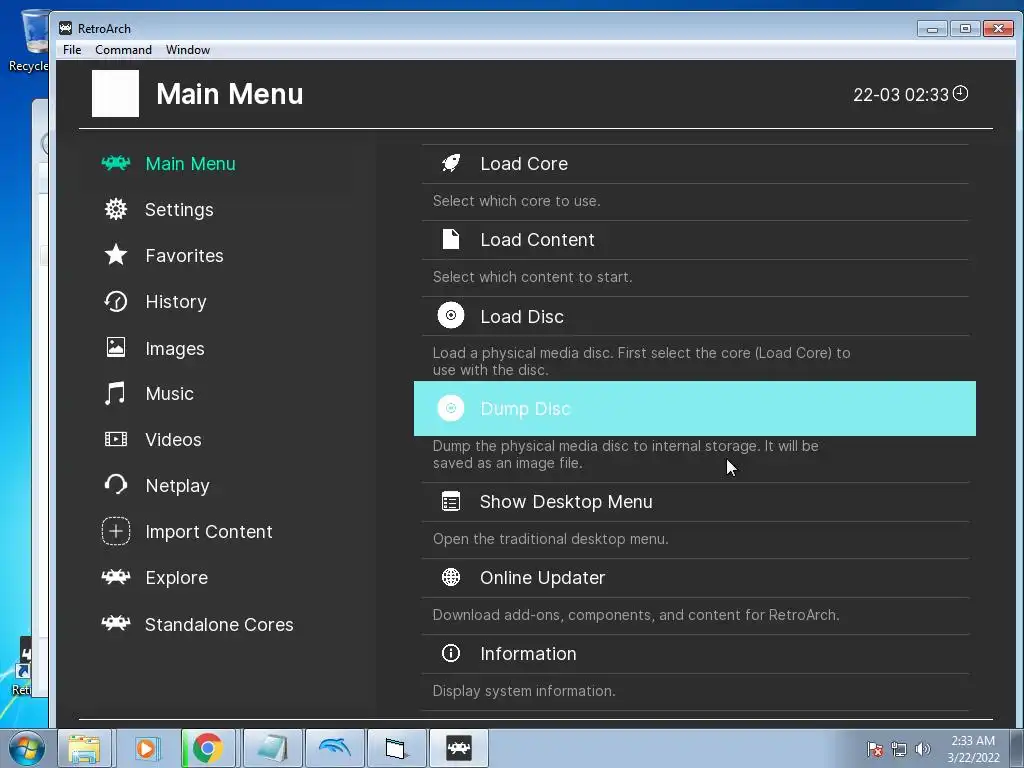Click the Favorites star icon
This screenshot has height=768, width=1024.
click(x=116, y=255)
